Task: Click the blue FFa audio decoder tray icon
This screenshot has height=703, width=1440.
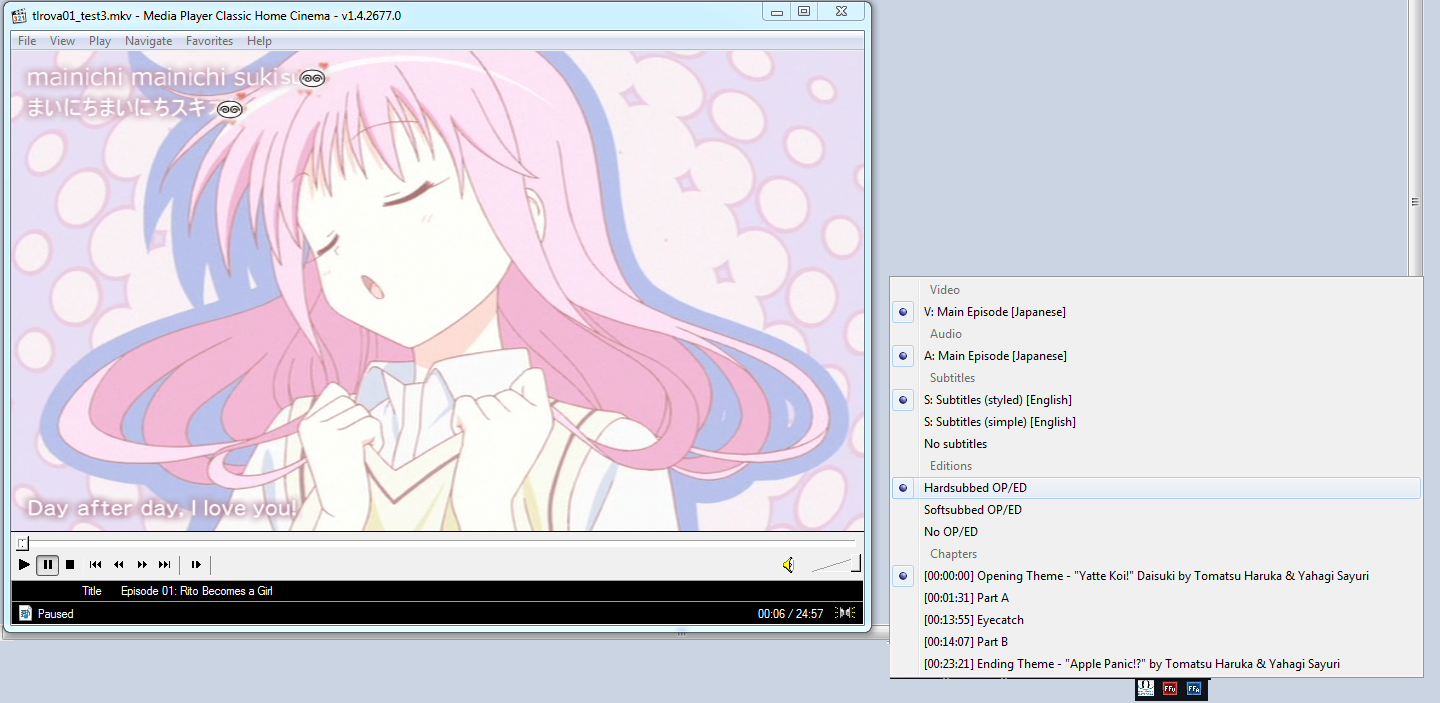Action: [x=1194, y=688]
